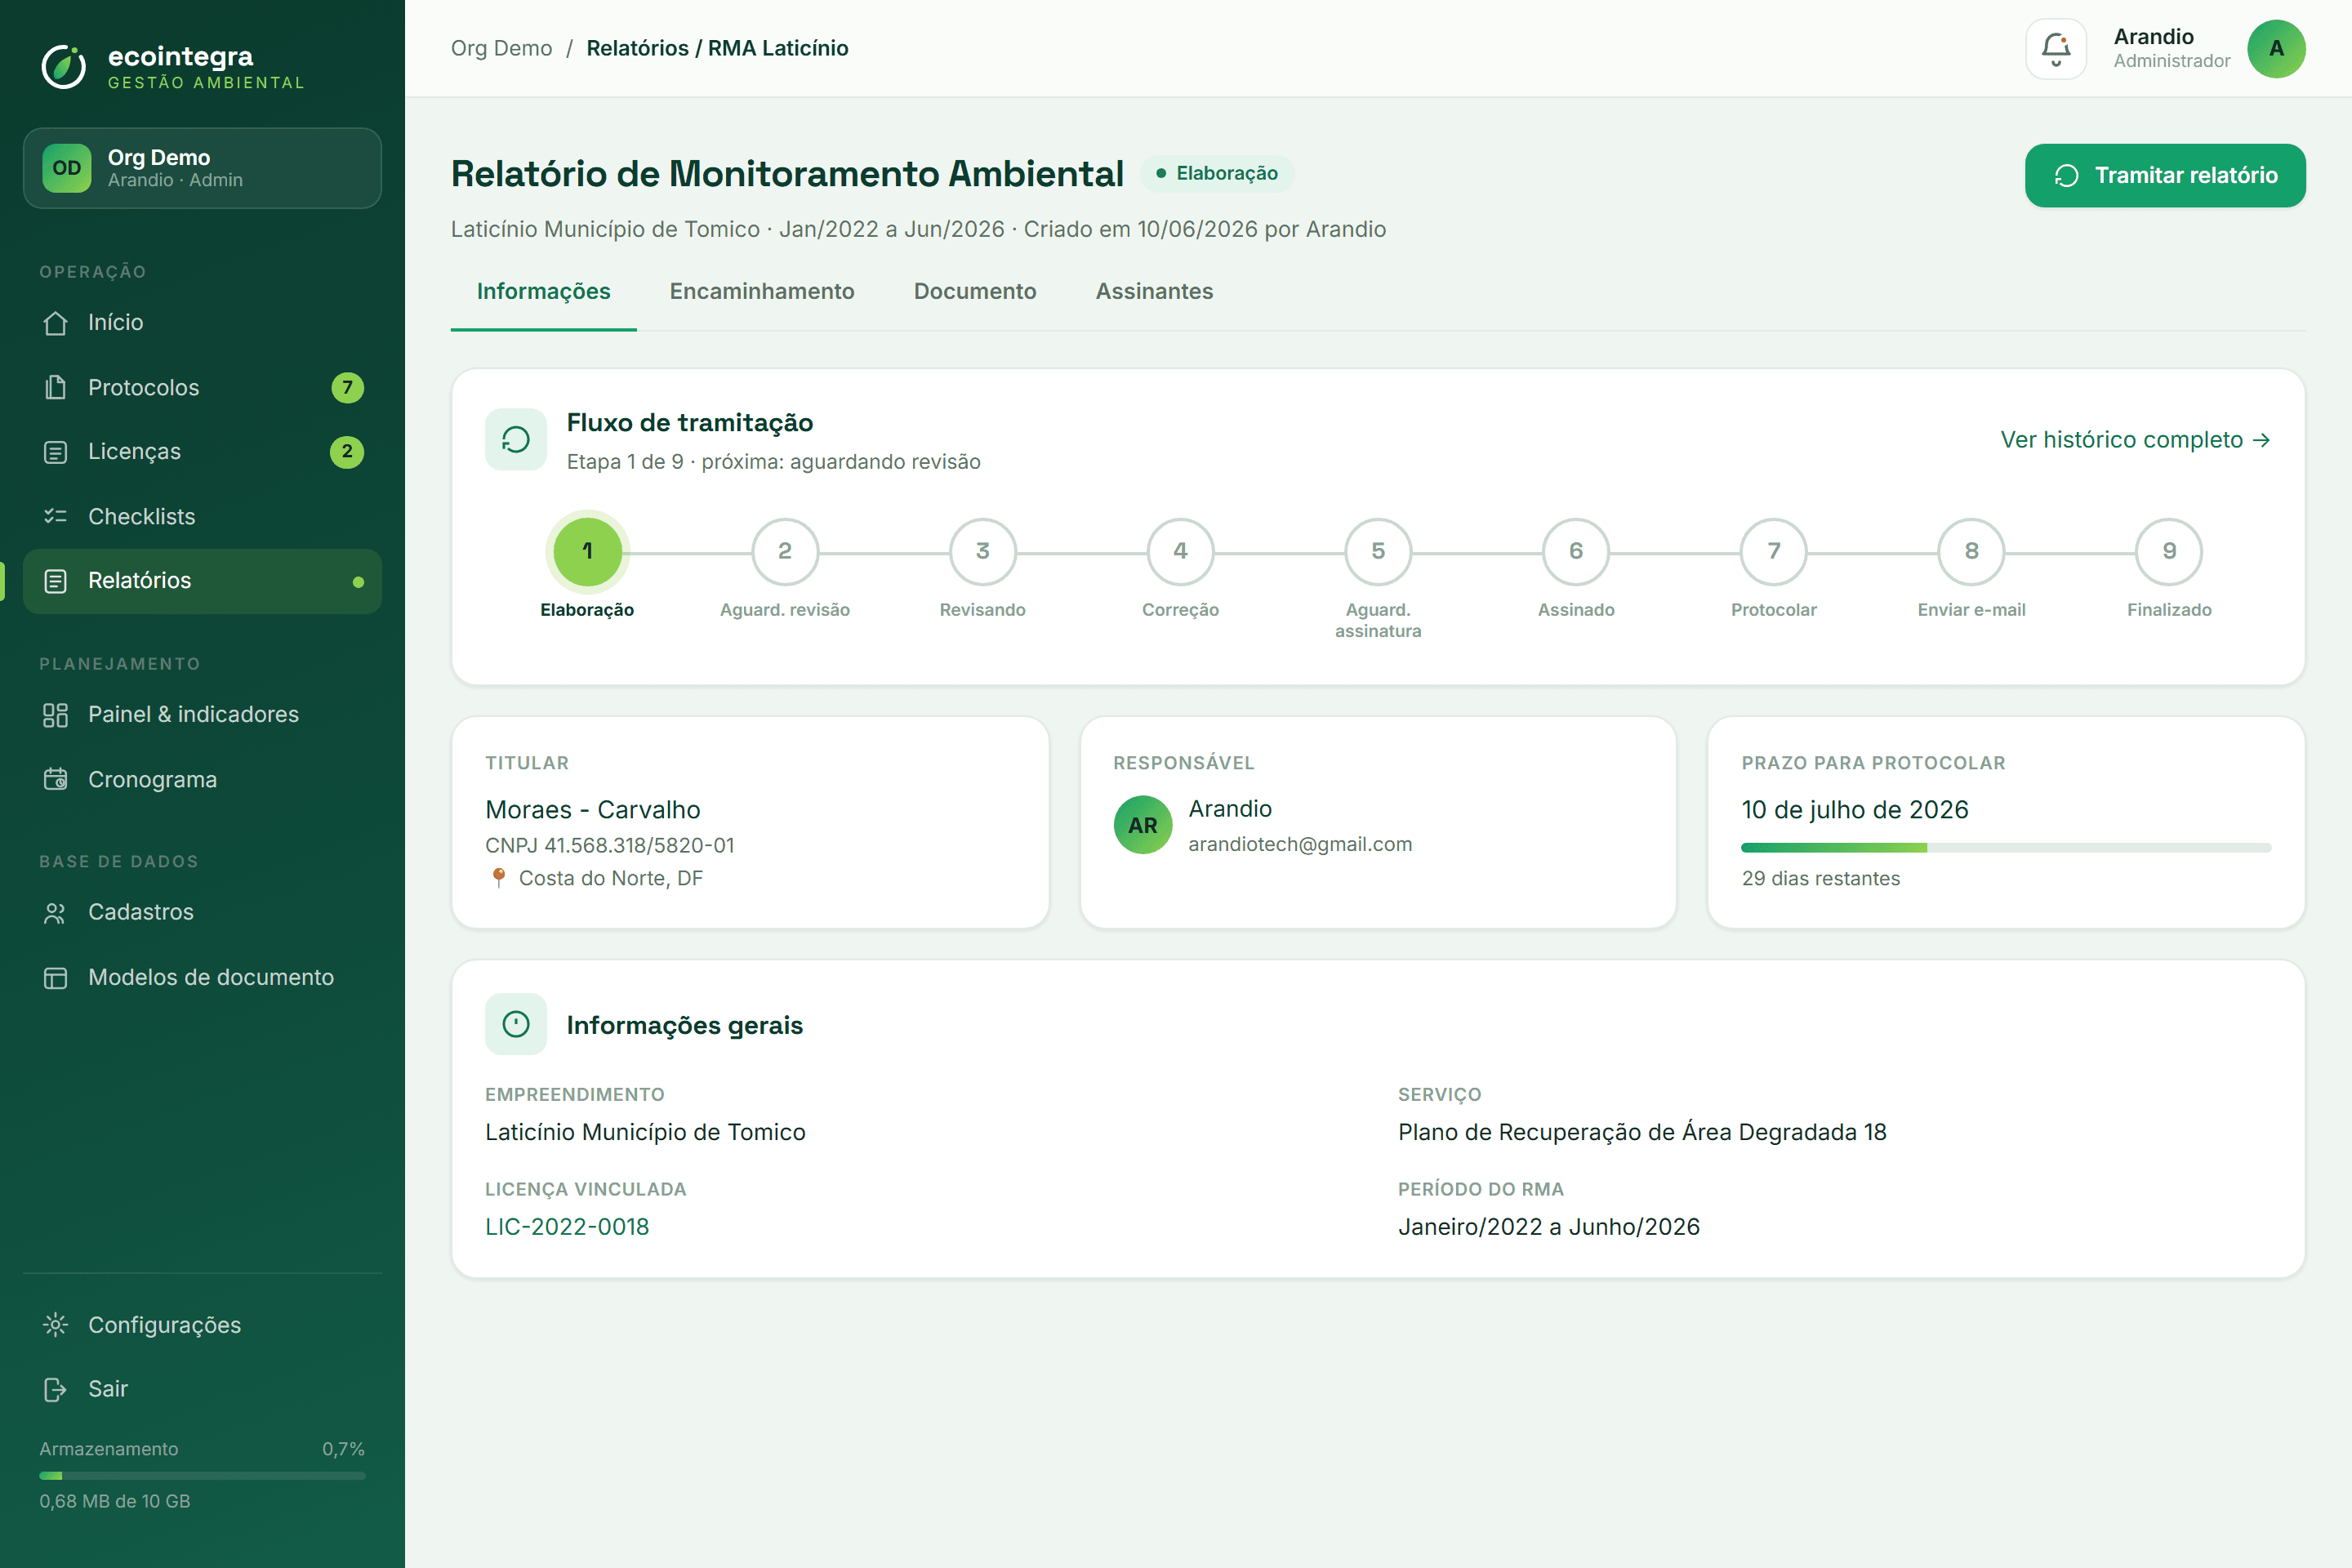Open Ver histórico completo link
Screen dimensions: 2352x1568
point(2135,440)
